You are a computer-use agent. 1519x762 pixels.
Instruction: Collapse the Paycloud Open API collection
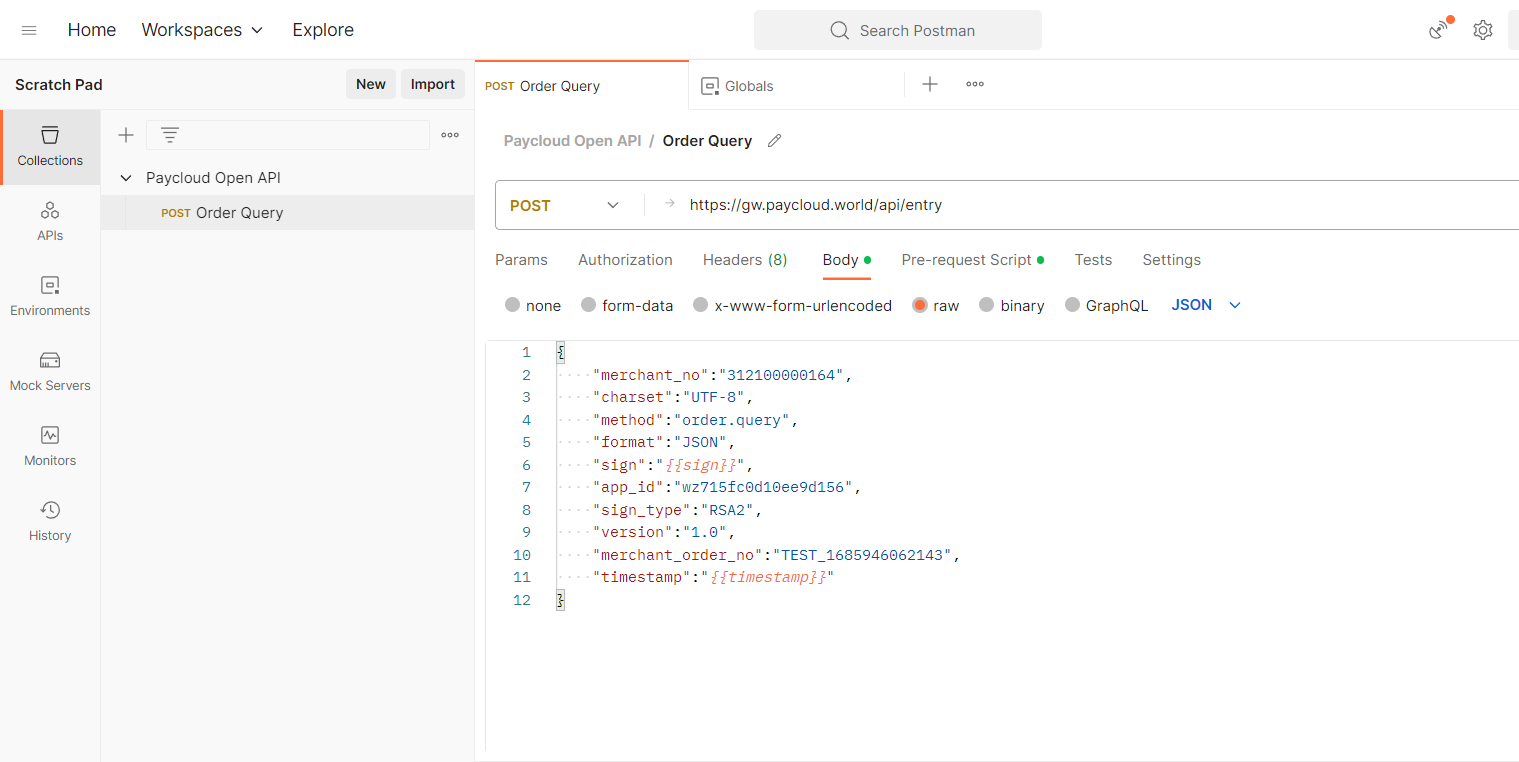(x=126, y=178)
